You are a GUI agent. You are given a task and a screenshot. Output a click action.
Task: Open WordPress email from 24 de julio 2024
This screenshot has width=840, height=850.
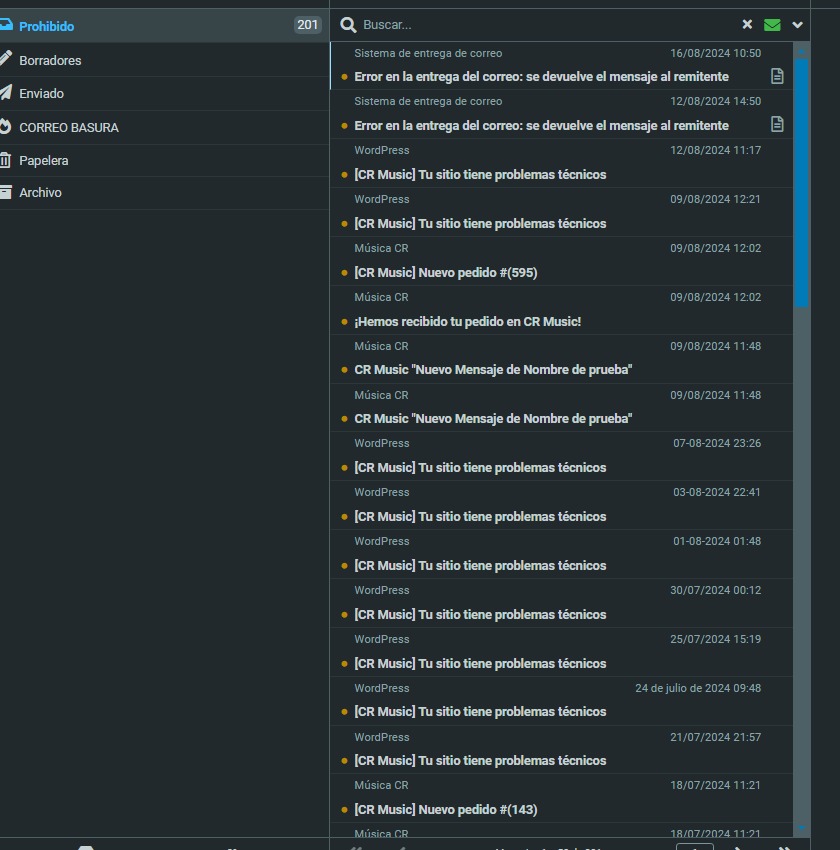[x=480, y=712]
